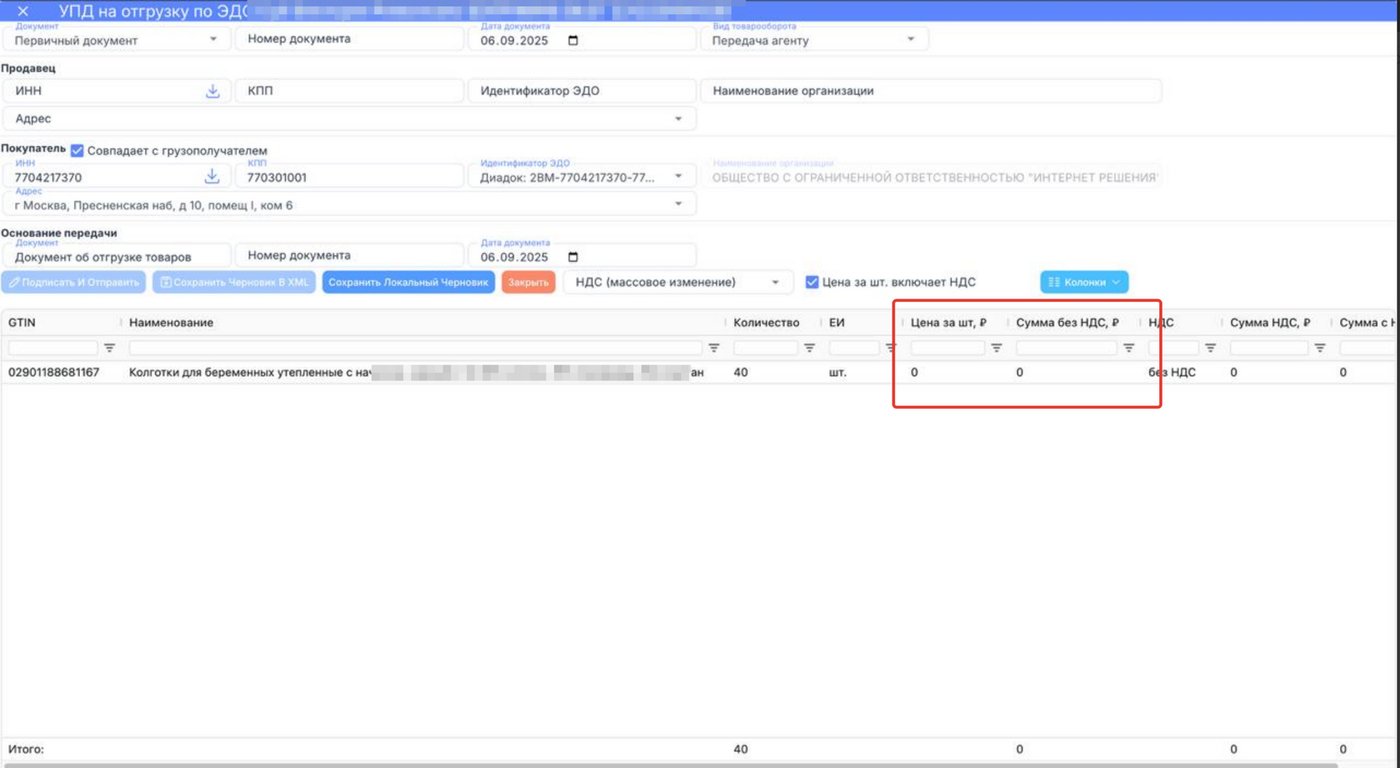Open the GTIN column filter icon
The height and width of the screenshot is (768, 1400).
[x=110, y=348]
